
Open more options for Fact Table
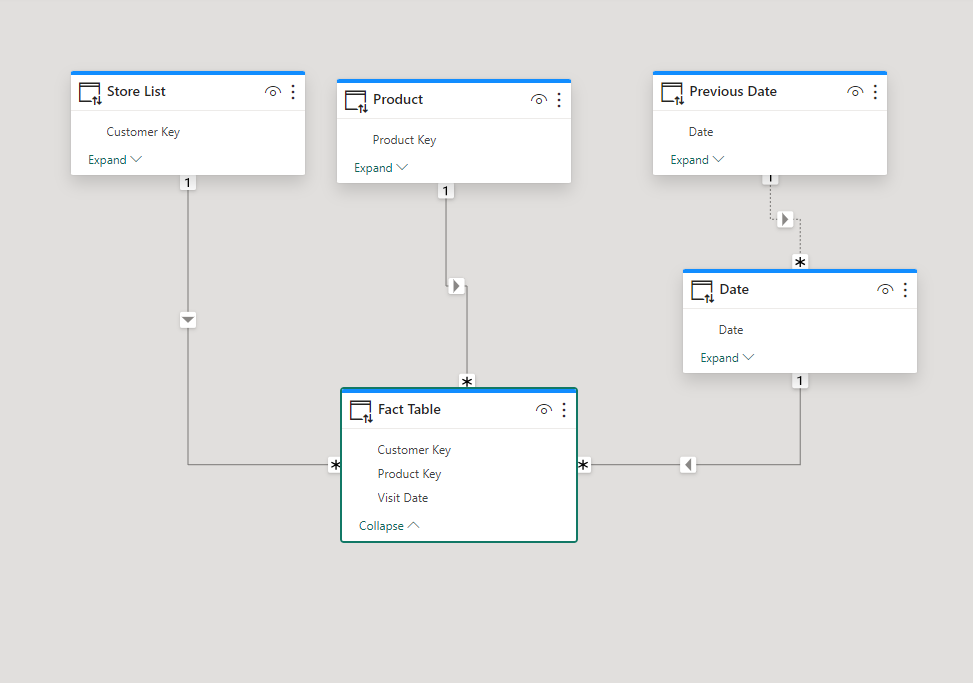pos(563,409)
